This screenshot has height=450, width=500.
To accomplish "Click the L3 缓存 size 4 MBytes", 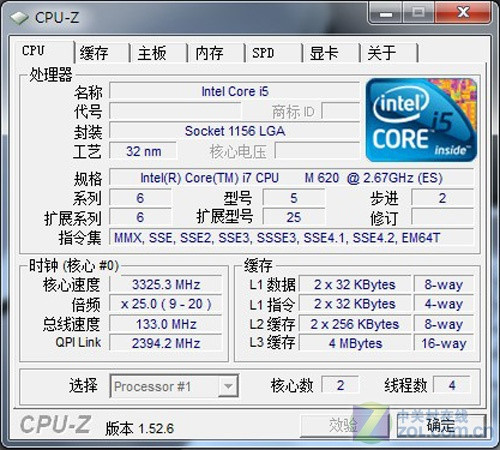I will 355,343.
